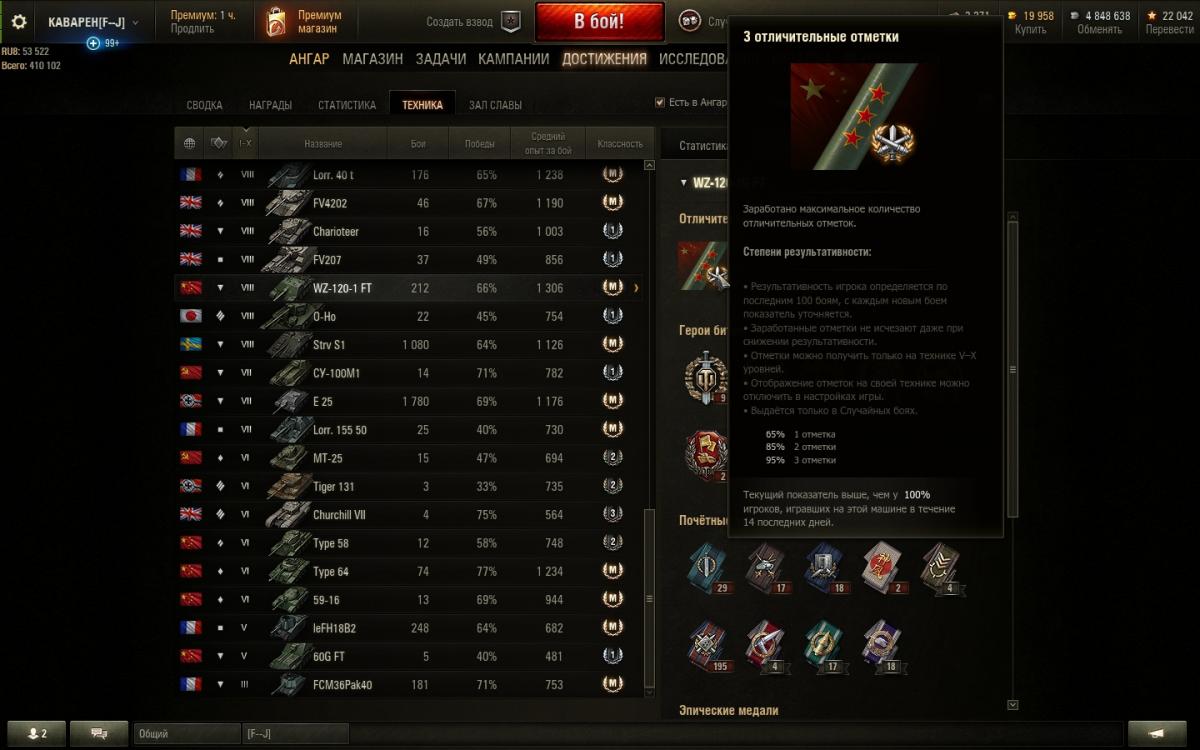Screen dimensions: 1200x750
Task: Open the premium shop bag icon
Action: (275, 22)
